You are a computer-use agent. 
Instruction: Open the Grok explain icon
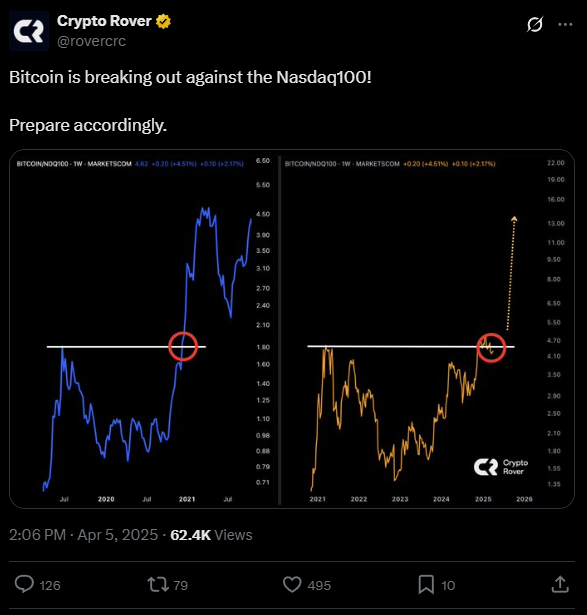[535, 24]
